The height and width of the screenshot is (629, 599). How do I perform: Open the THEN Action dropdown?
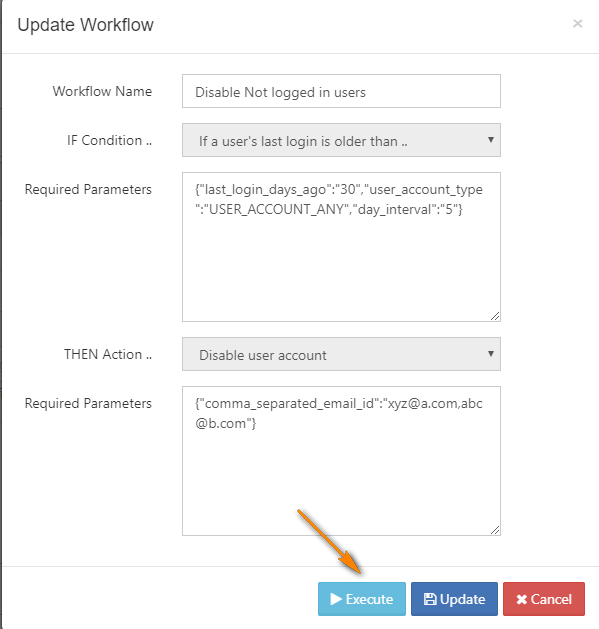(x=341, y=354)
